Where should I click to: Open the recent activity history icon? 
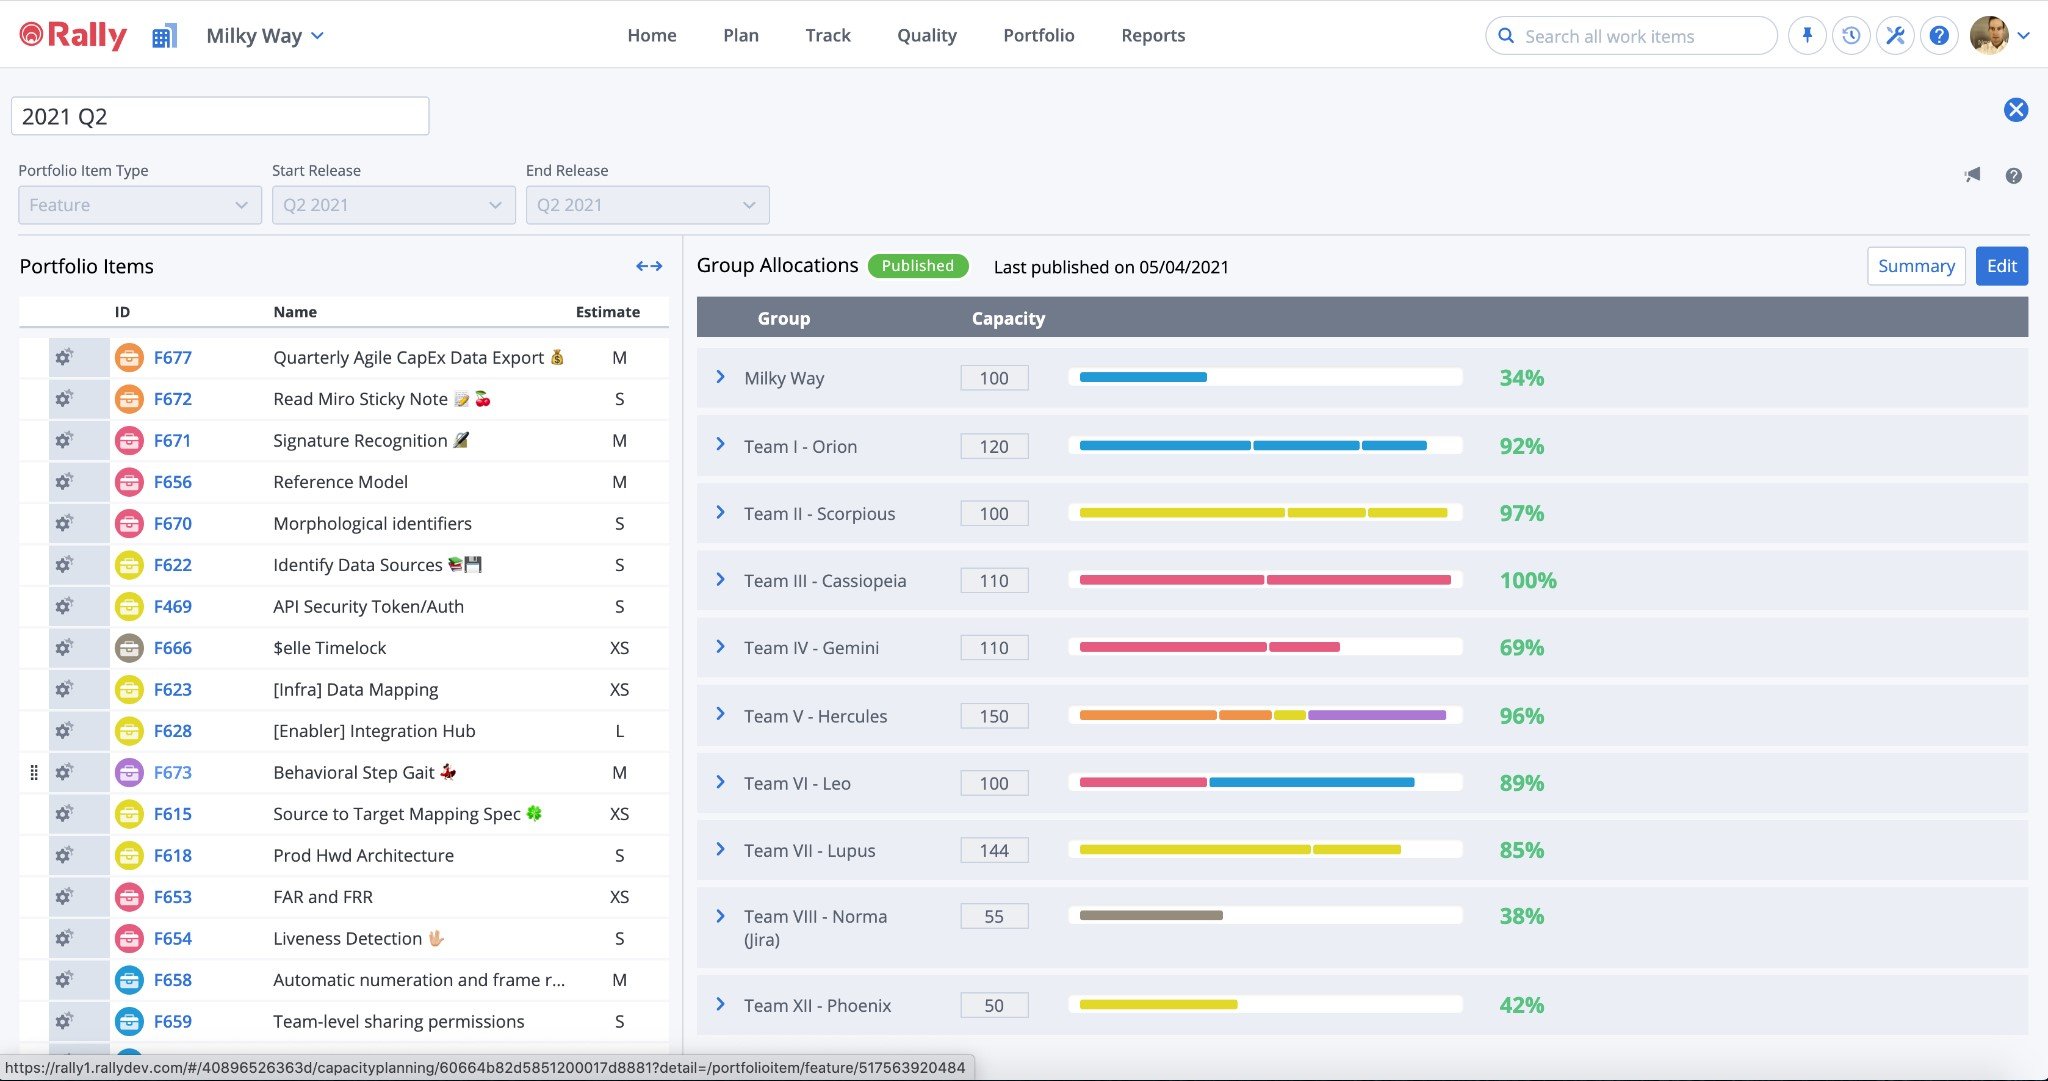1851,36
